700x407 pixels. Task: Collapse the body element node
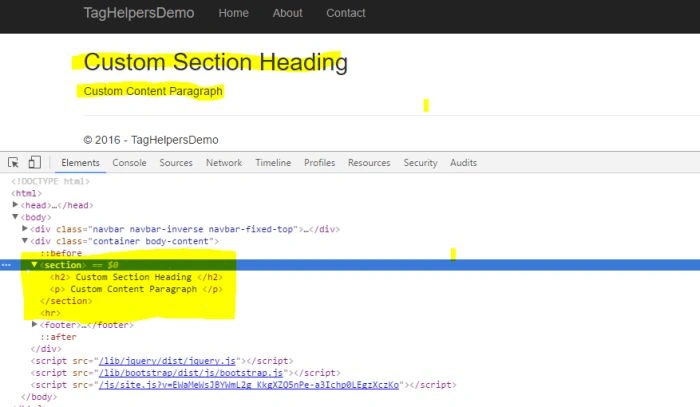[x=15, y=216]
